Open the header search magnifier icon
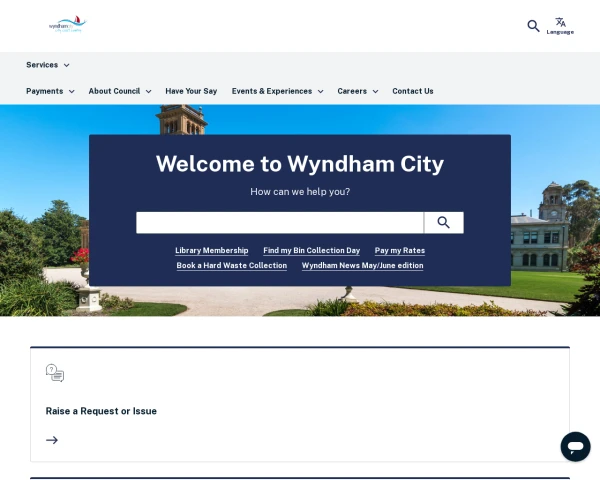 tap(533, 26)
